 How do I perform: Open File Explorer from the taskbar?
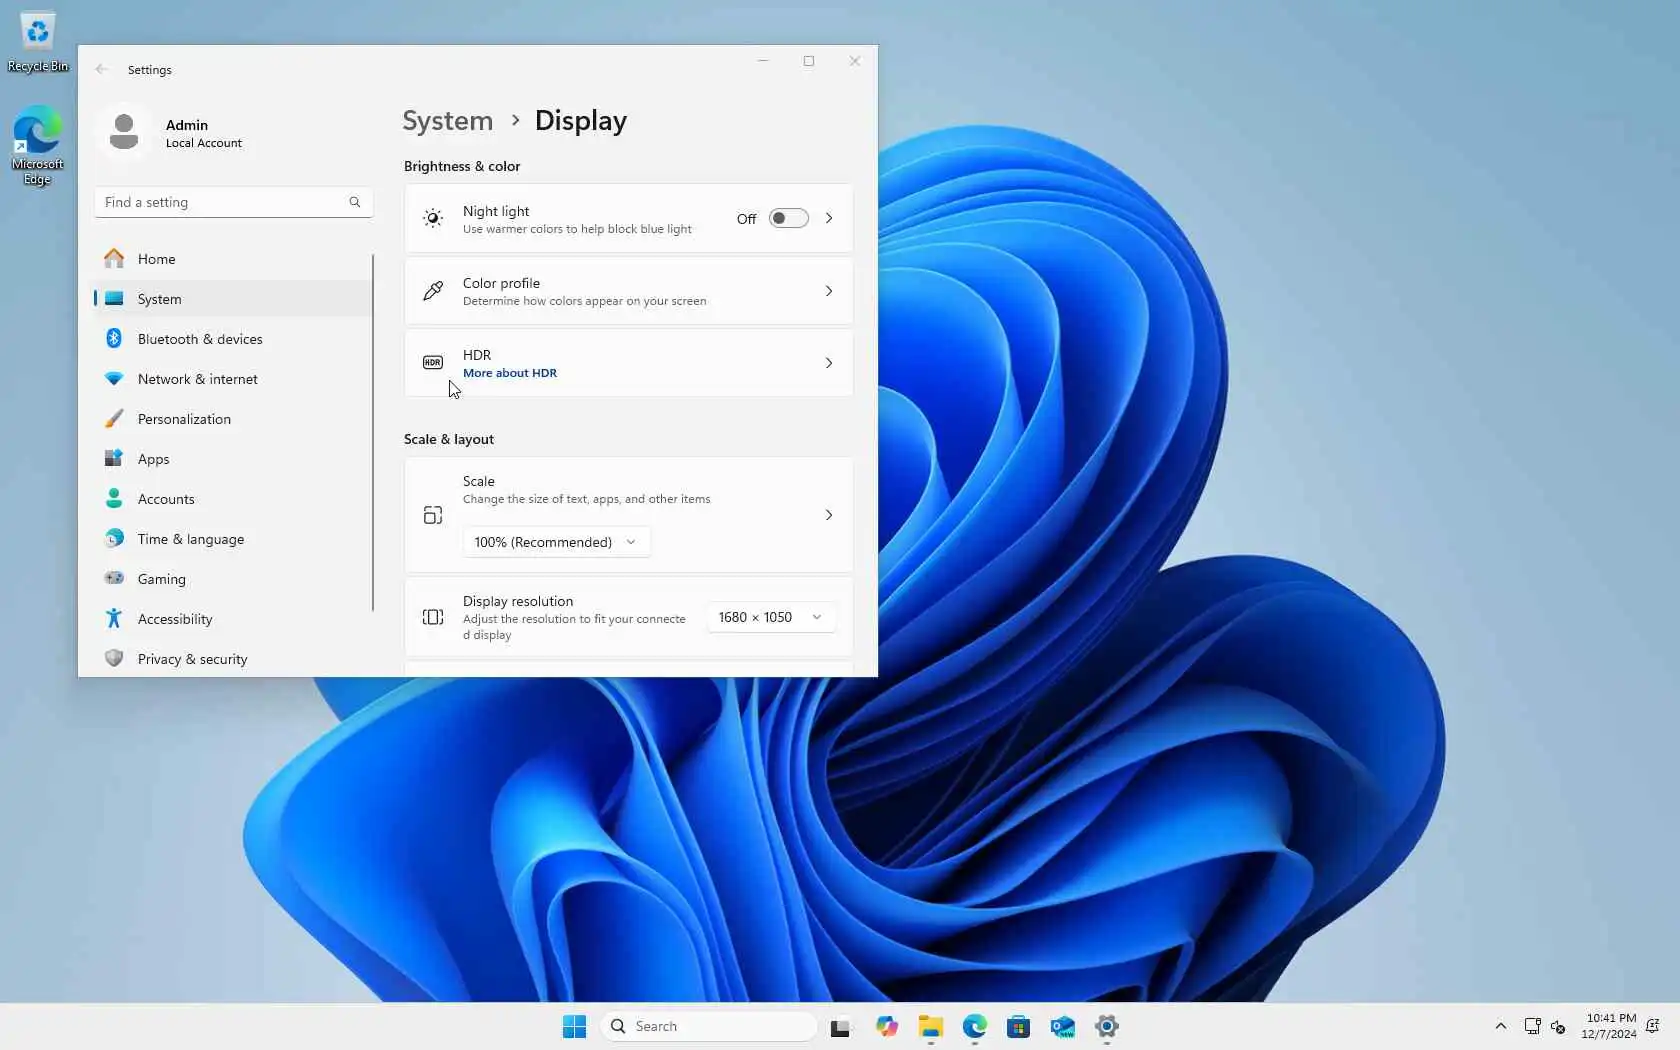tap(931, 1026)
